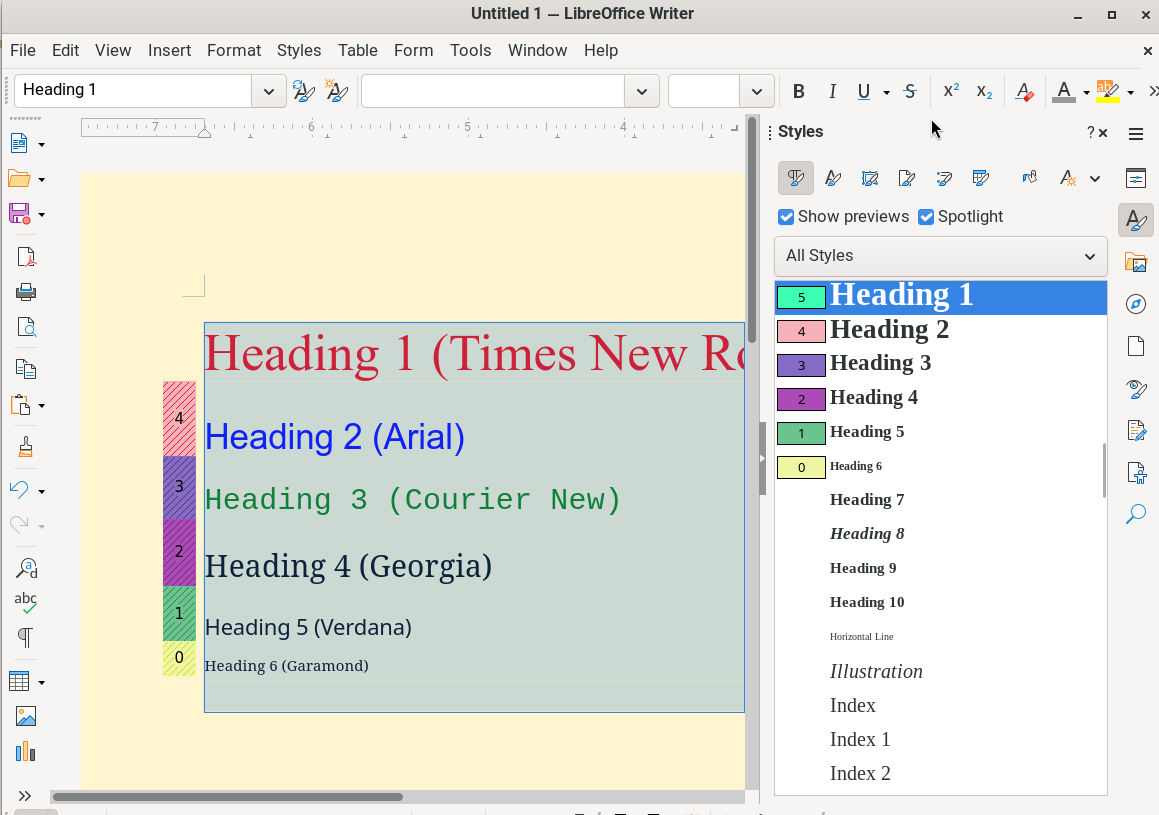Disable the Spotlight checkbox
The height and width of the screenshot is (815, 1159).
(x=926, y=217)
